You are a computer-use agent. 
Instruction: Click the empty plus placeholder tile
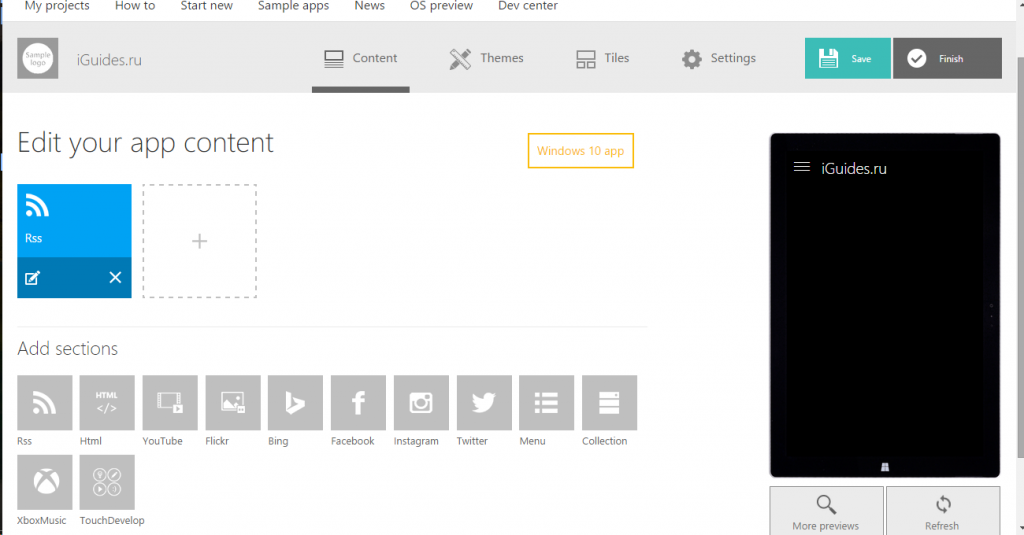(200, 241)
